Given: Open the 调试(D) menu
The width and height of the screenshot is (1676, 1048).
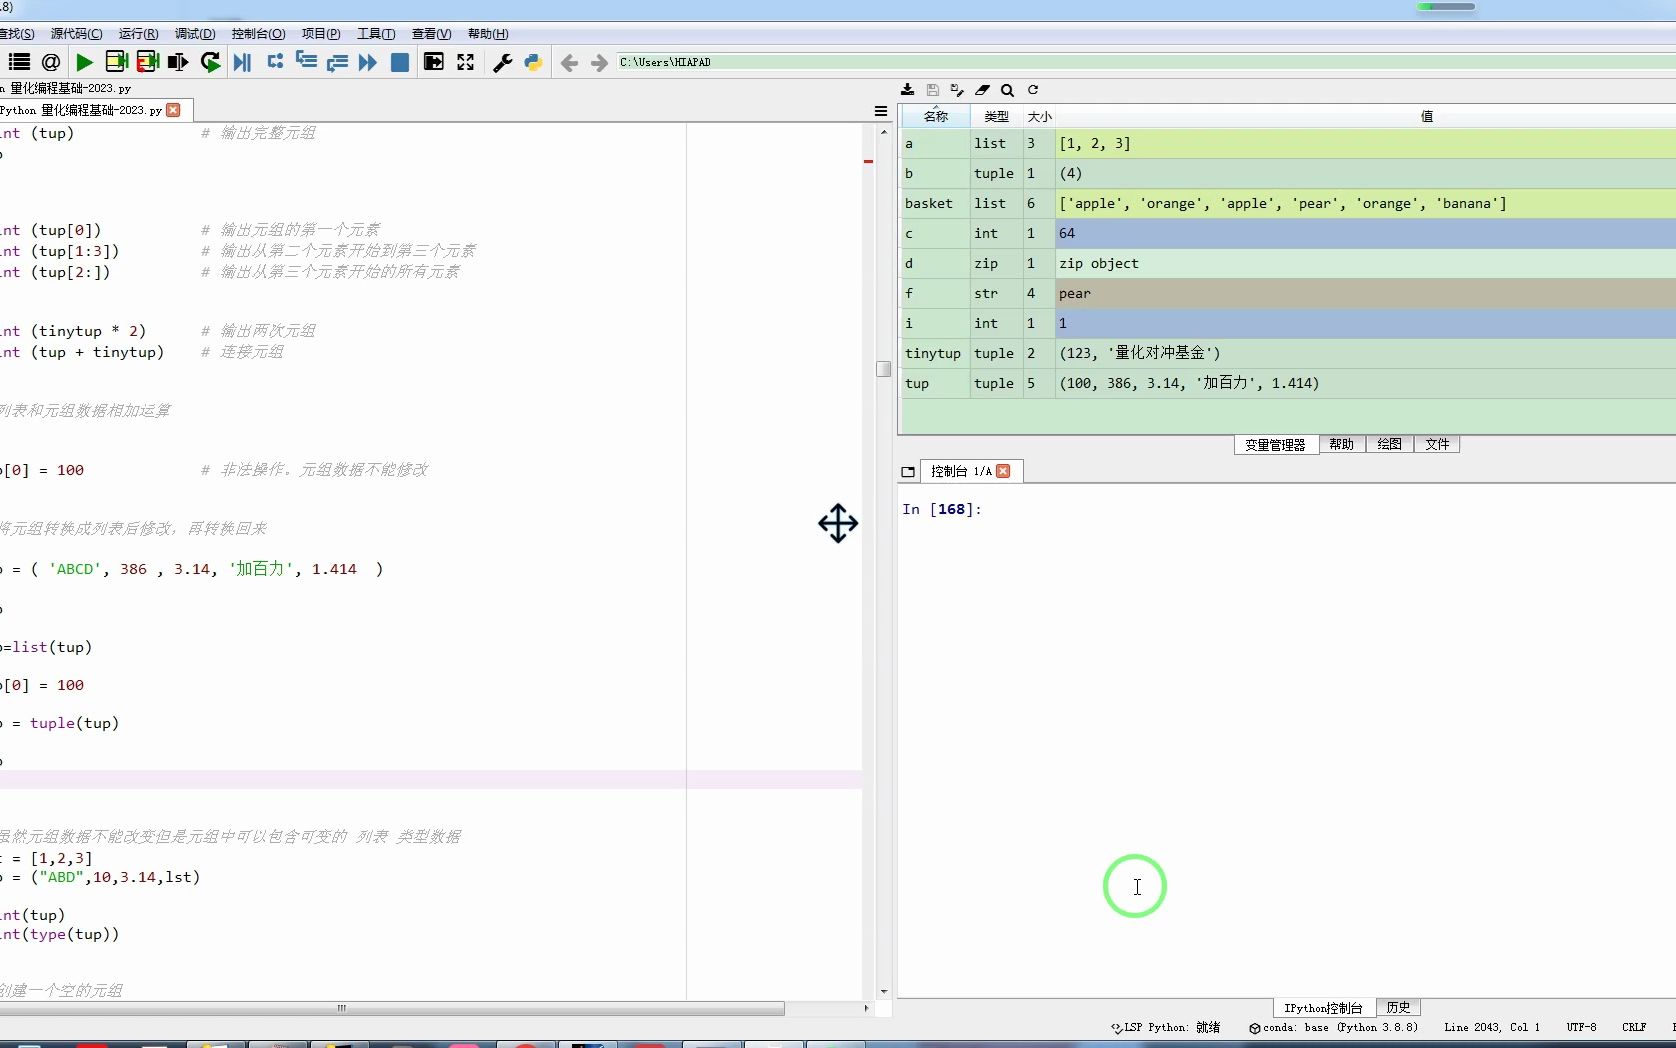Looking at the screenshot, I should click(195, 34).
